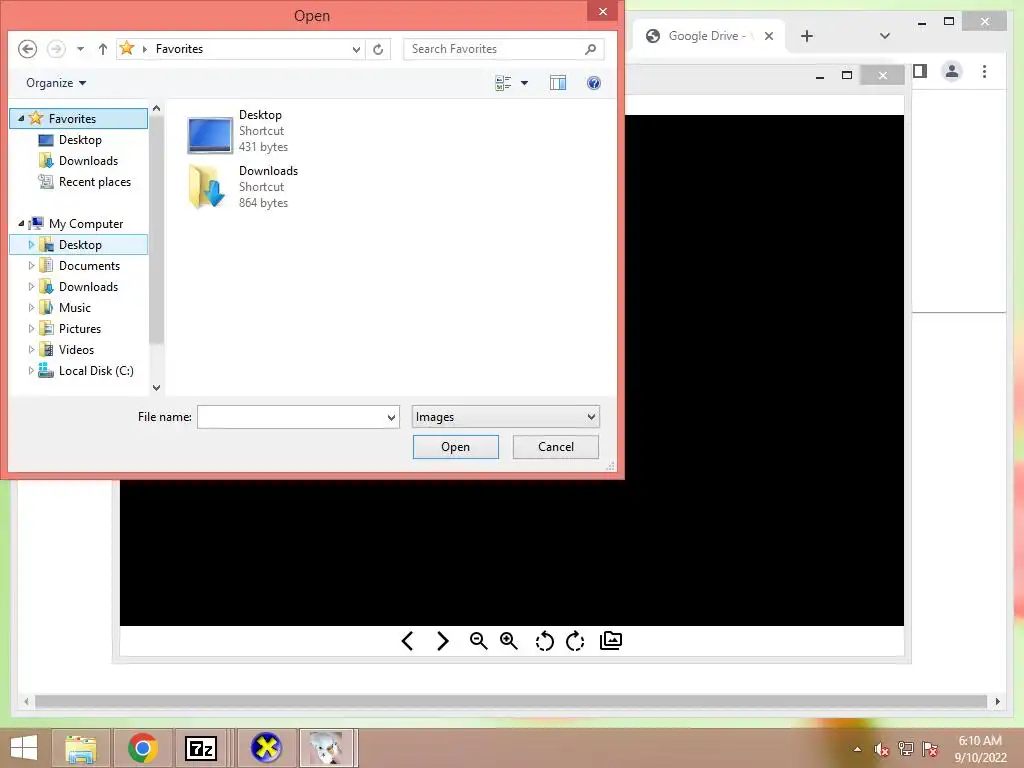Select My Computer in the tree

(86, 224)
